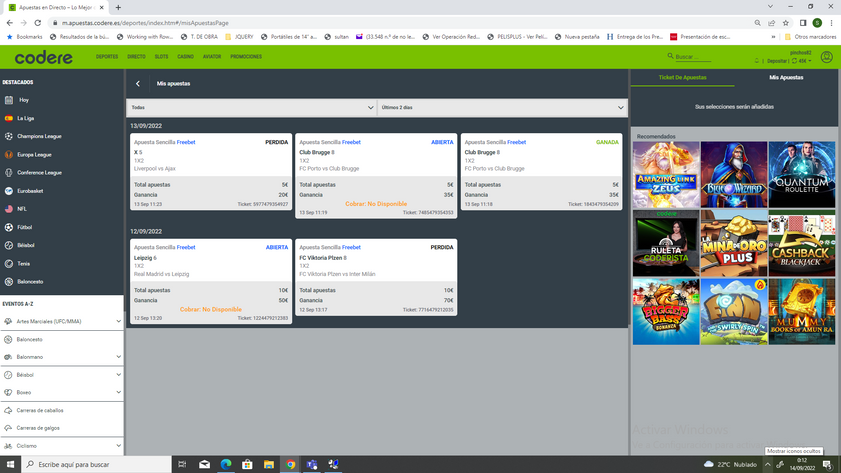Open Champions League in sidebar

click(x=39, y=136)
